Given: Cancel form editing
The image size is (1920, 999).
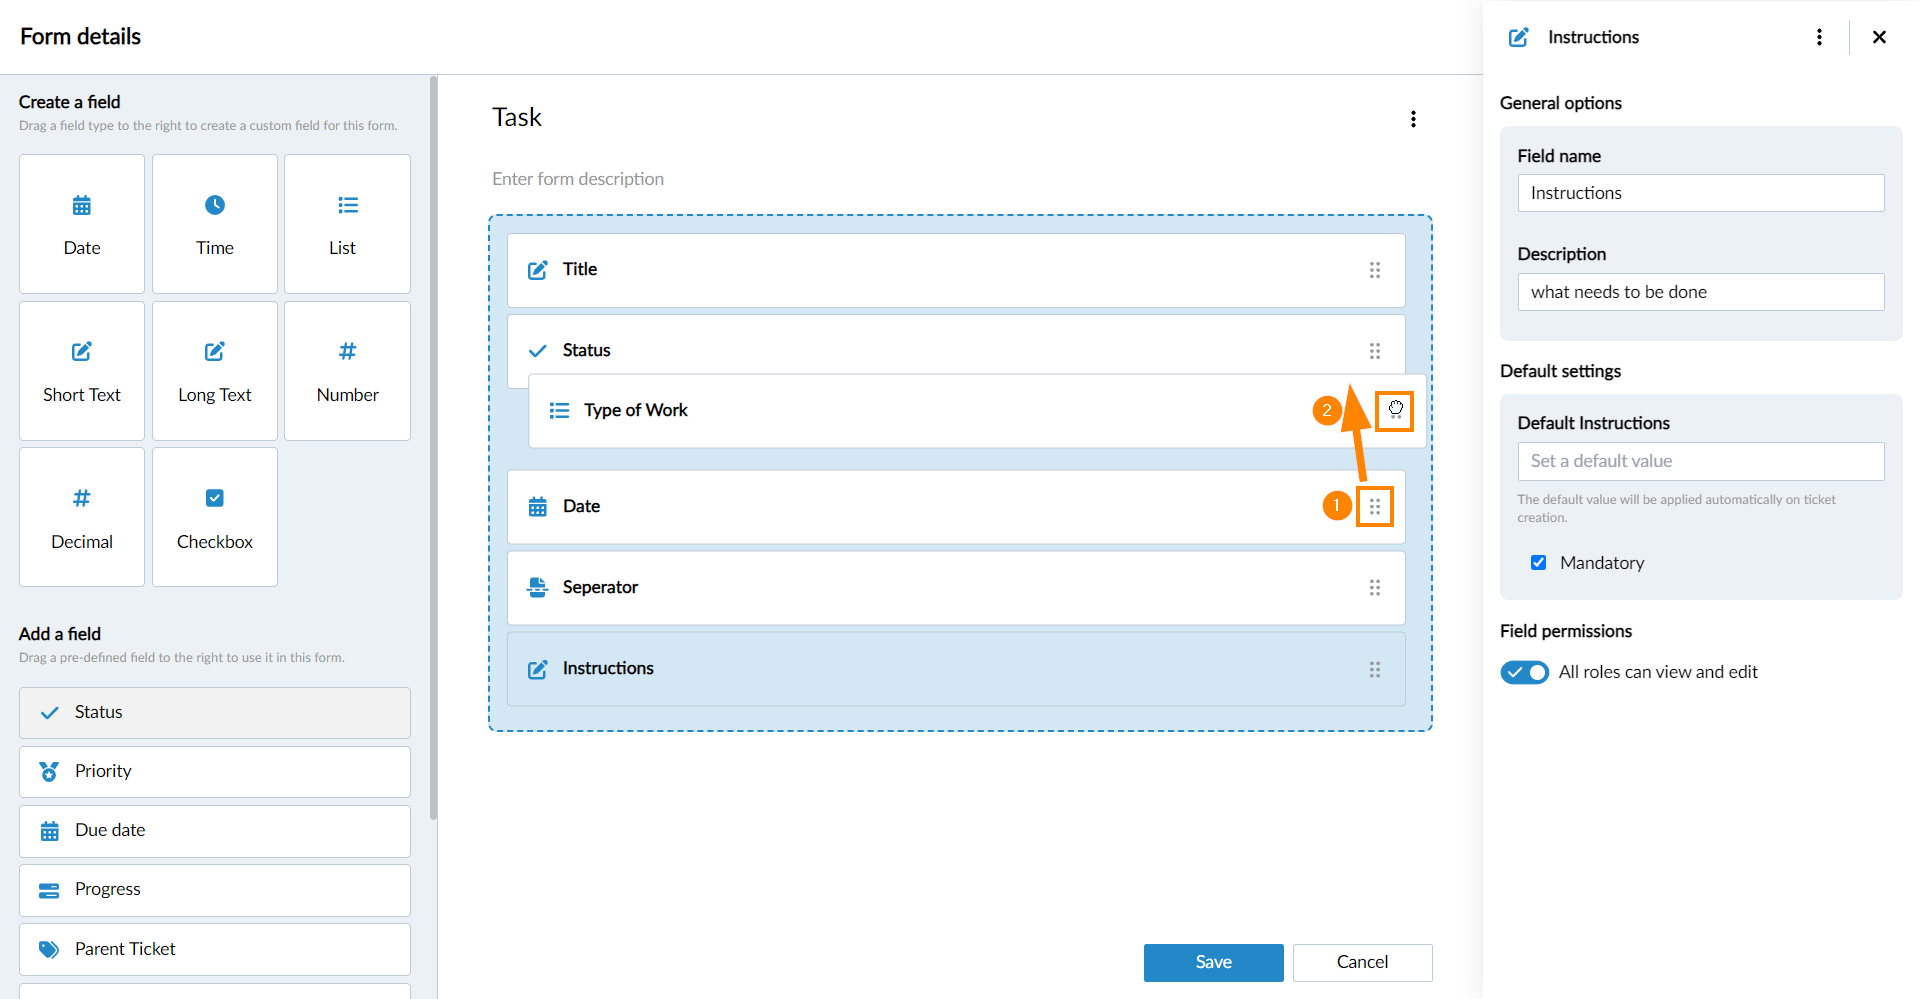Looking at the screenshot, I should click(1361, 962).
